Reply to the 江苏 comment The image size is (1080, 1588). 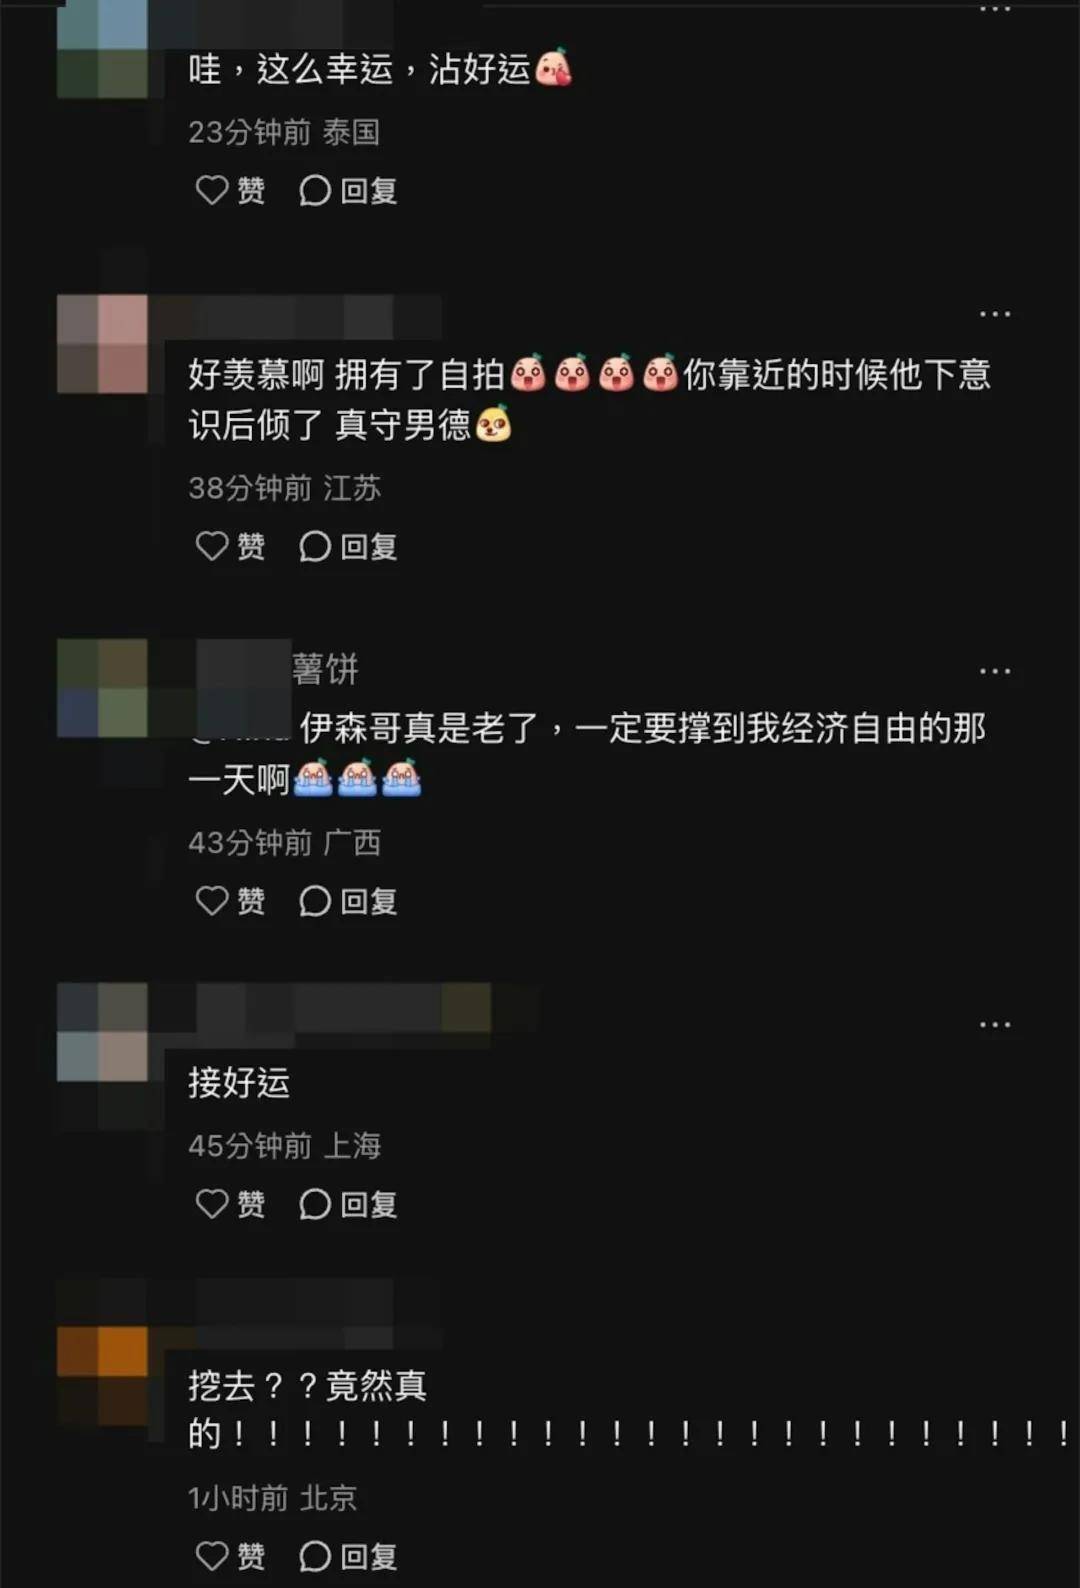pos(348,546)
